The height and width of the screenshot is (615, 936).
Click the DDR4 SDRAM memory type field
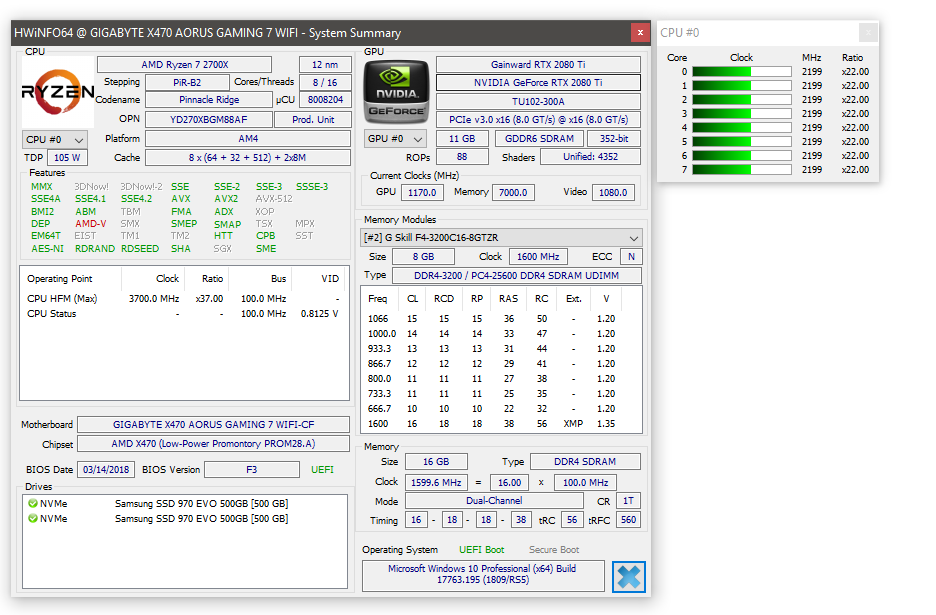tap(585, 462)
